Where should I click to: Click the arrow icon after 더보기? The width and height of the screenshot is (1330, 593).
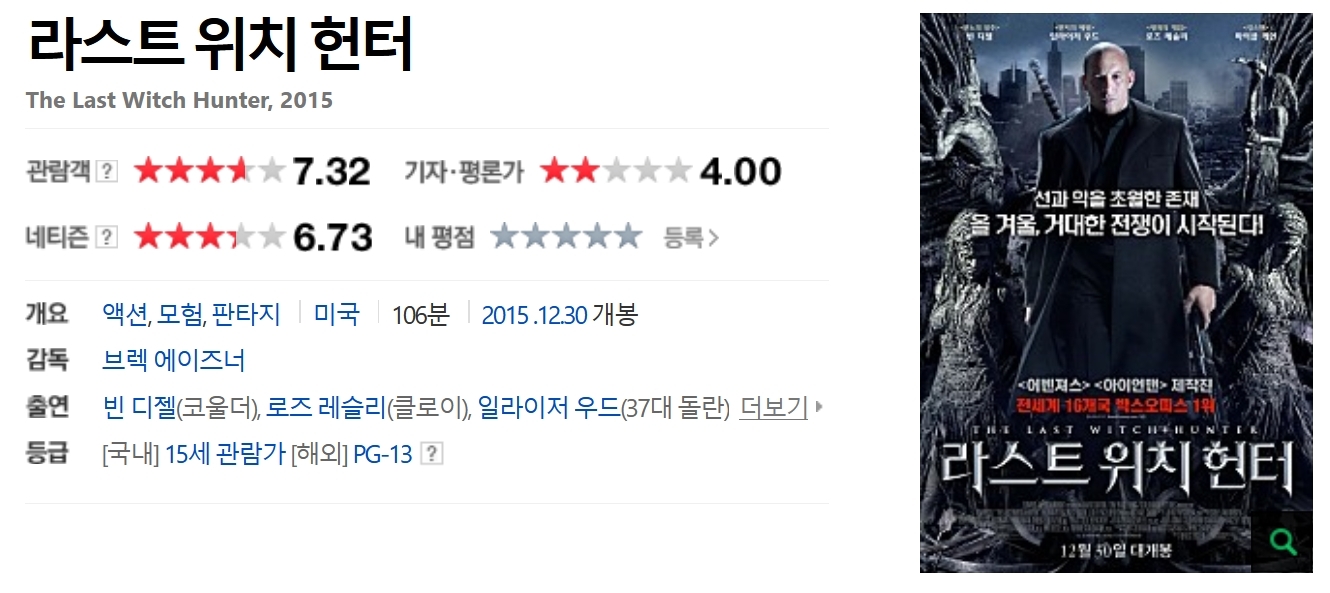pos(819,407)
